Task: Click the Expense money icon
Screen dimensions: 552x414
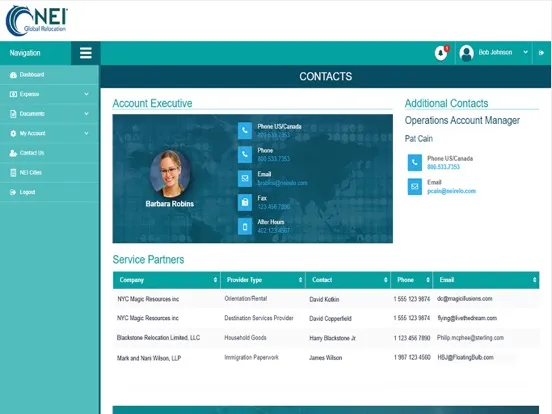Action: 13,94
